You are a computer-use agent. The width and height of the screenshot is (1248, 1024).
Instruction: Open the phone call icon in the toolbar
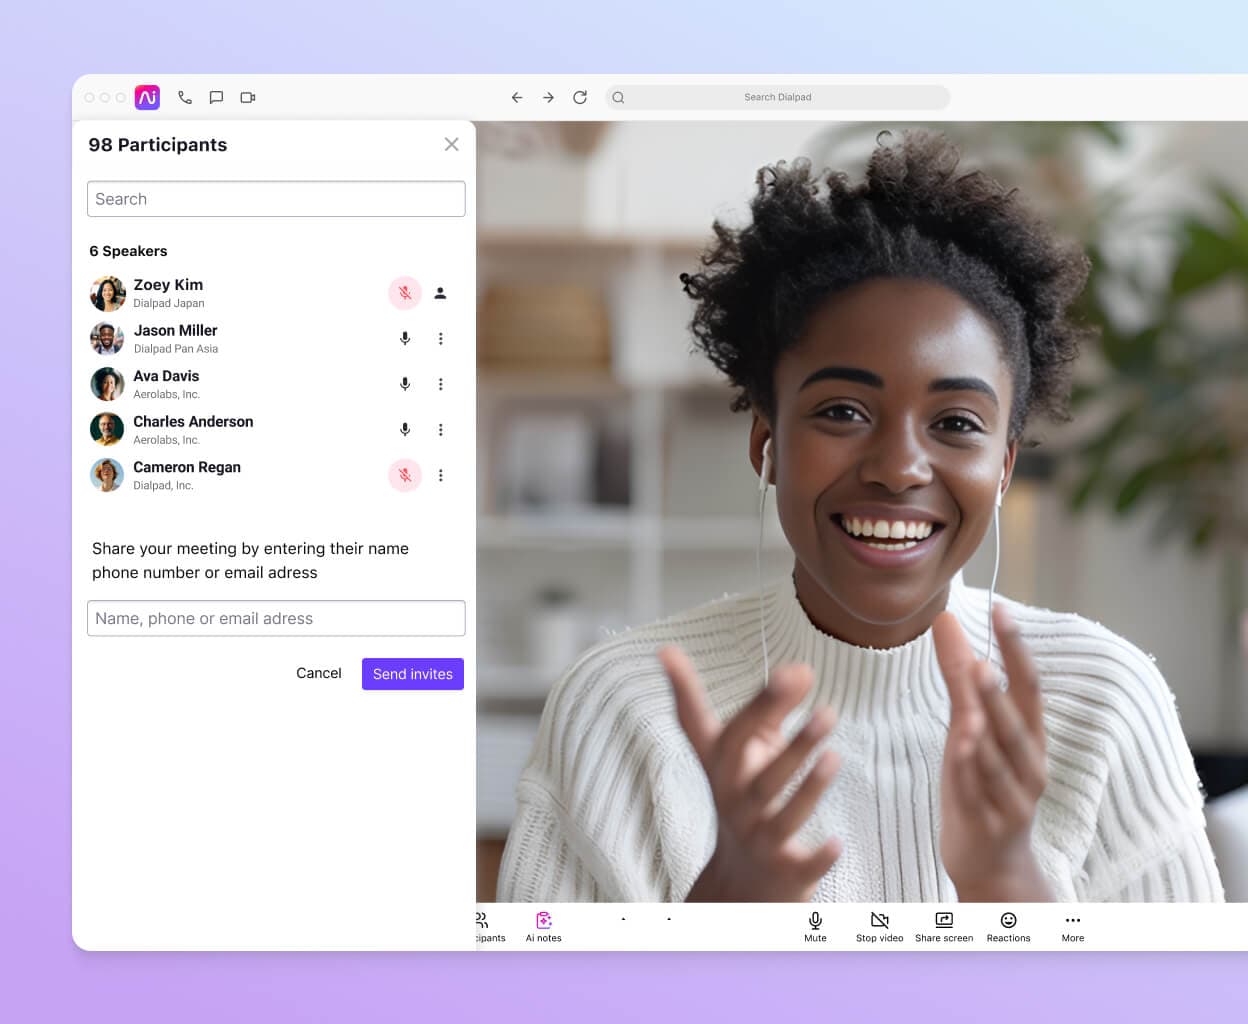pos(184,97)
